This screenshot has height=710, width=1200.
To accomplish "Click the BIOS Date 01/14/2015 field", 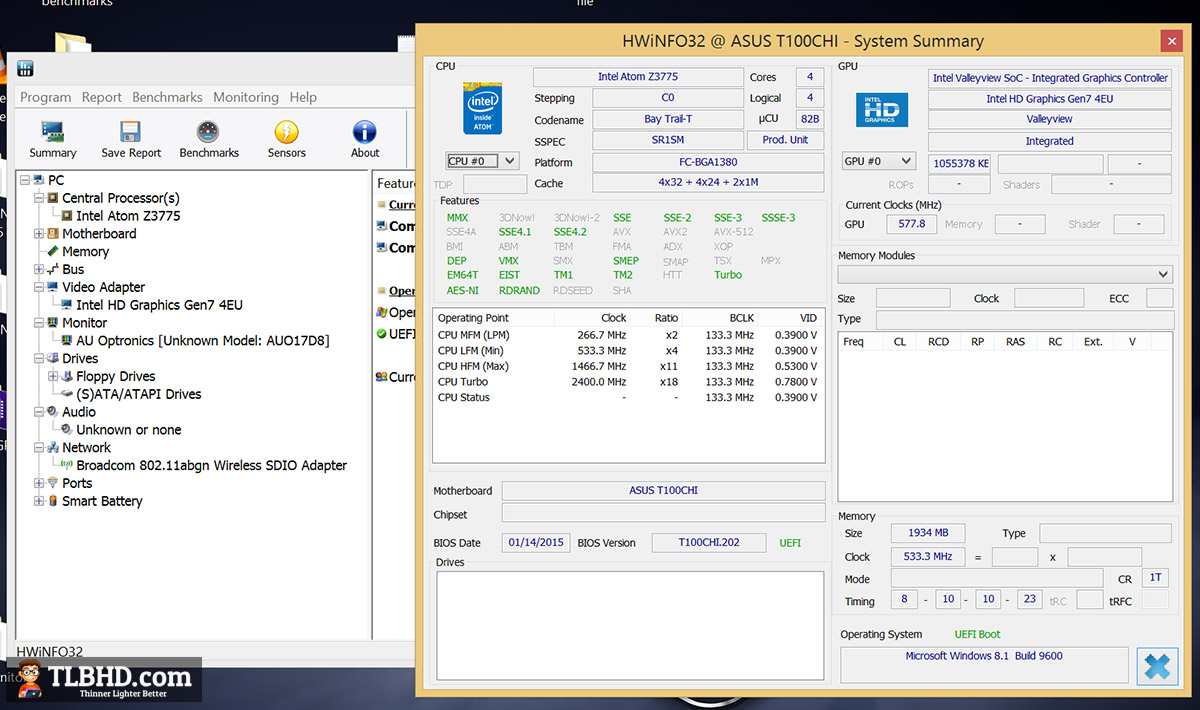I will click(x=536, y=542).
